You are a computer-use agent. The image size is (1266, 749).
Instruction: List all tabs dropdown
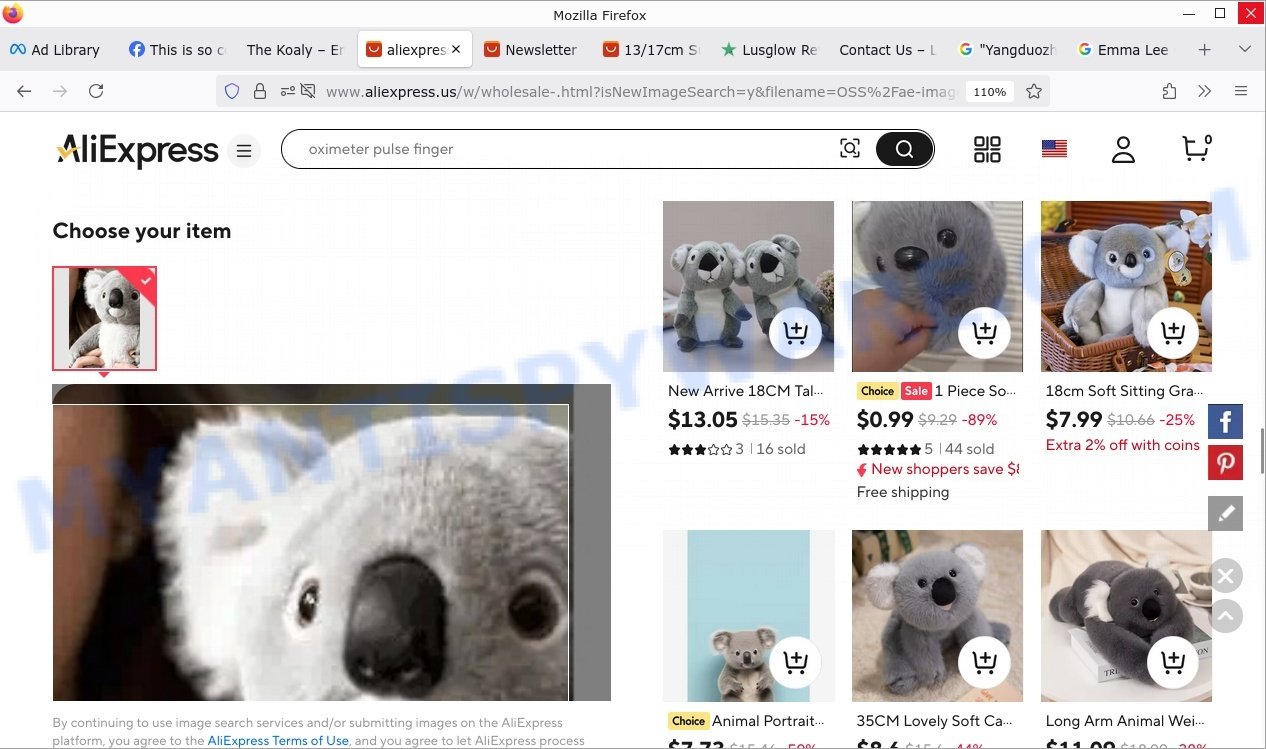tap(1245, 49)
